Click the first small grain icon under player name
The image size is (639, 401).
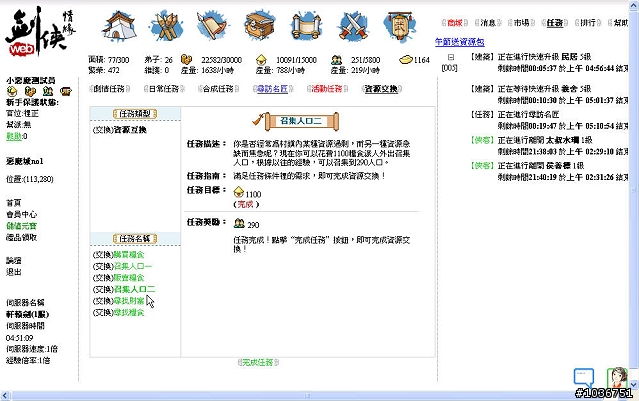click(x=12, y=91)
